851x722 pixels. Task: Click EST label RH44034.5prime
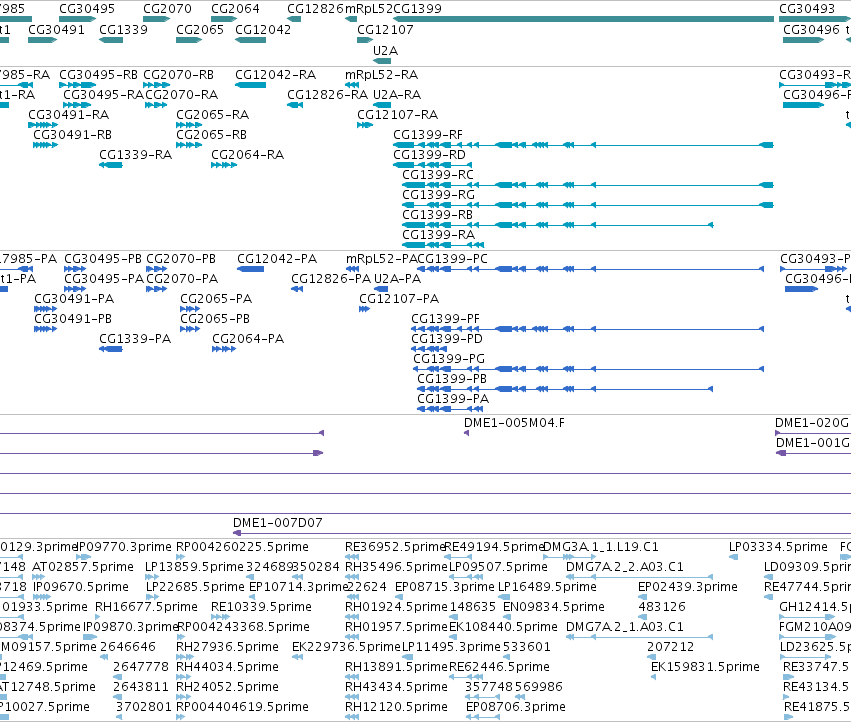pyautogui.click(x=227, y=667)
